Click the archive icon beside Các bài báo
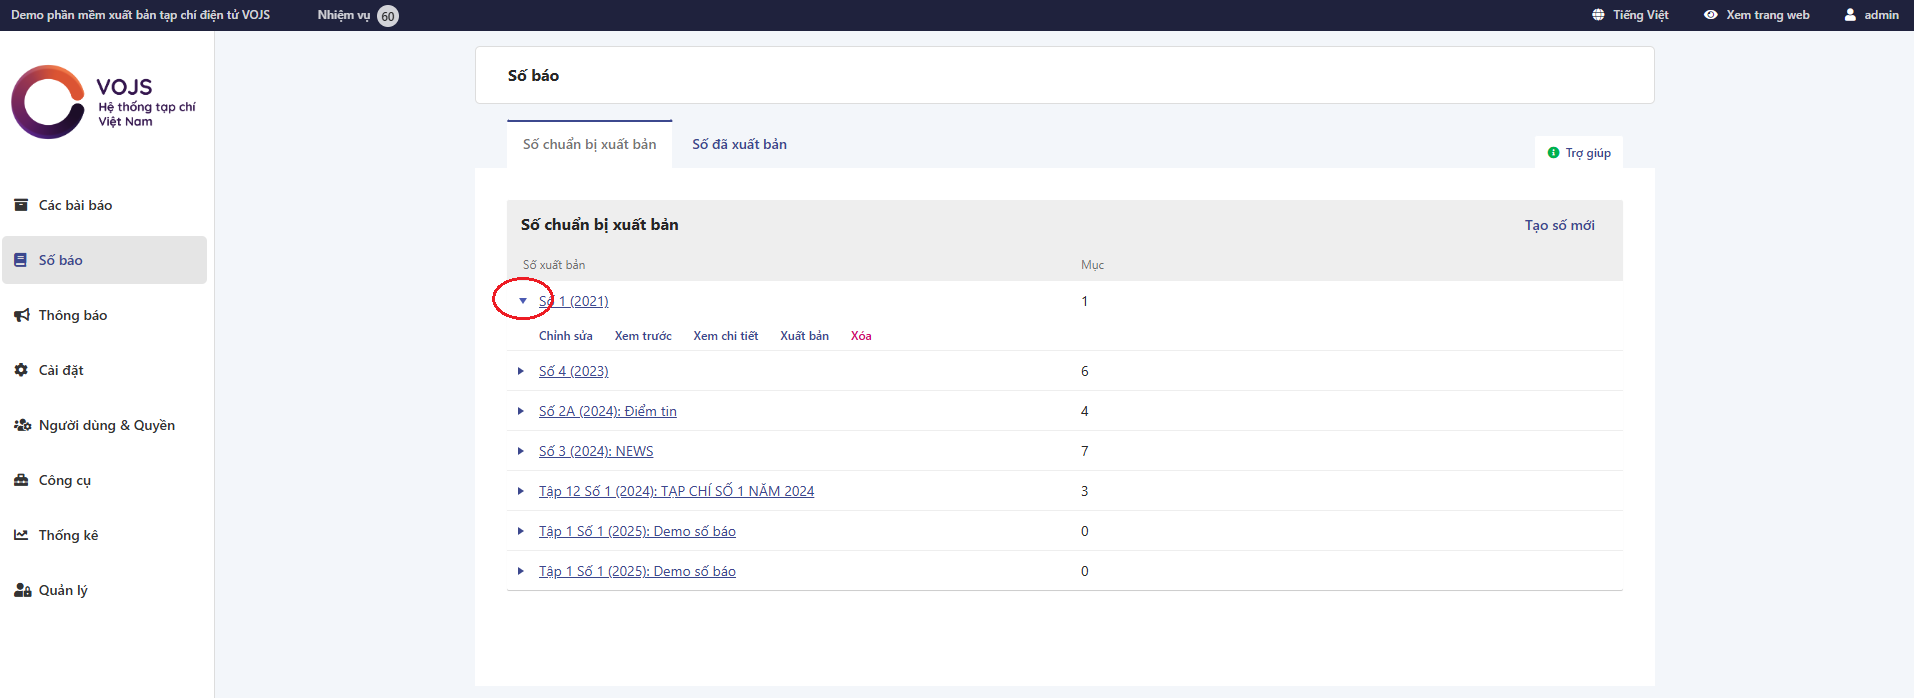The image size is (1914, 698). 21,205
